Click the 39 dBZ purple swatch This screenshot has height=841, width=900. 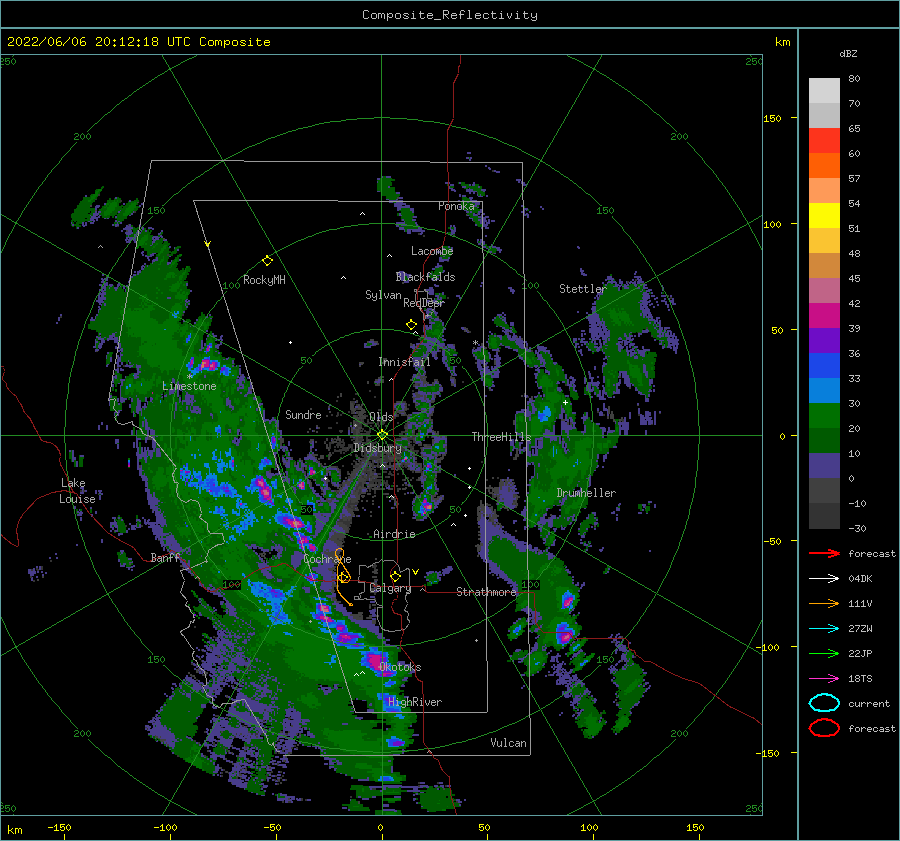[x=824, y=340]
